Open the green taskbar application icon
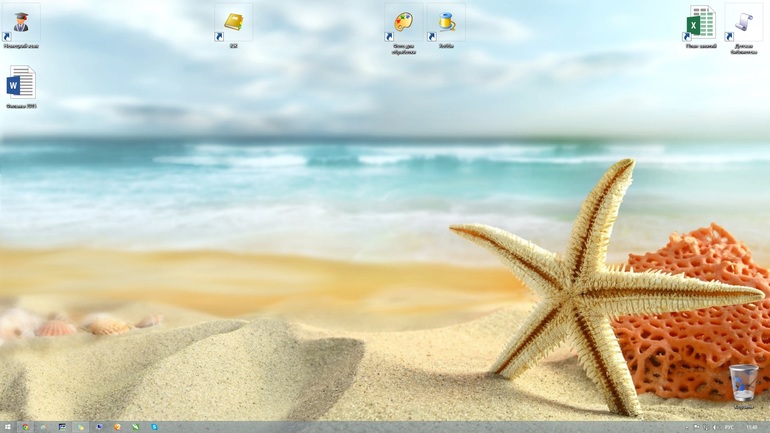770x433 pixels. pos(136,427)
